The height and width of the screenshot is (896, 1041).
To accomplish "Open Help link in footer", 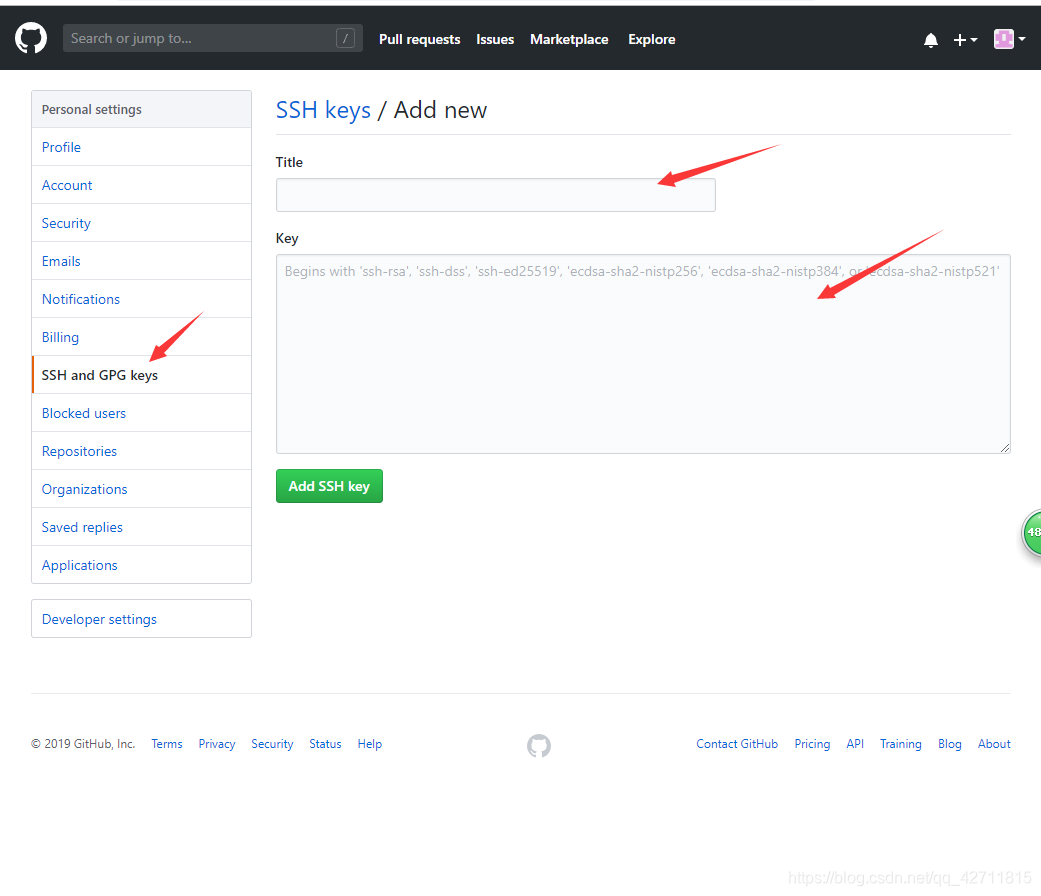I will click(369, 744).
